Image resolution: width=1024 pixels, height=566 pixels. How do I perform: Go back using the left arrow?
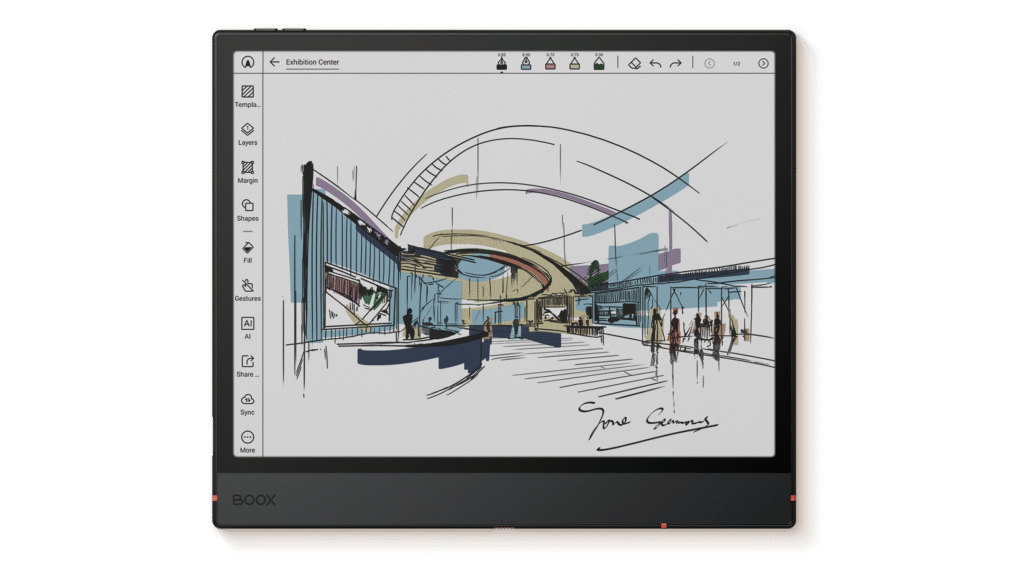[x=274, y=62]
